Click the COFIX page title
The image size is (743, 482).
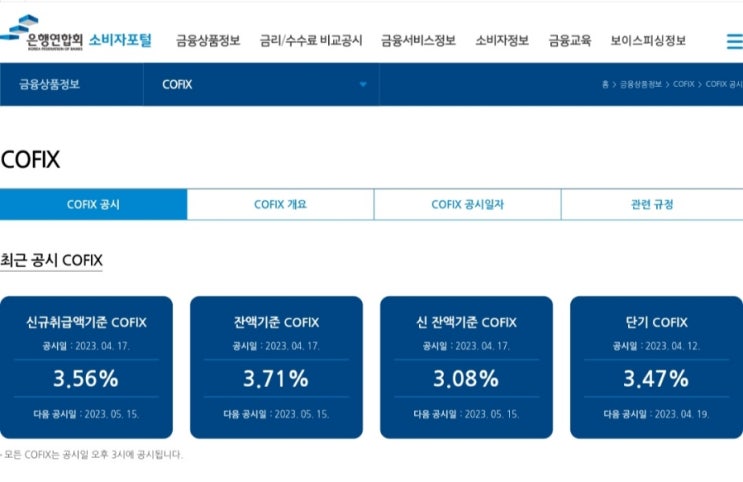tap(30, 159)
